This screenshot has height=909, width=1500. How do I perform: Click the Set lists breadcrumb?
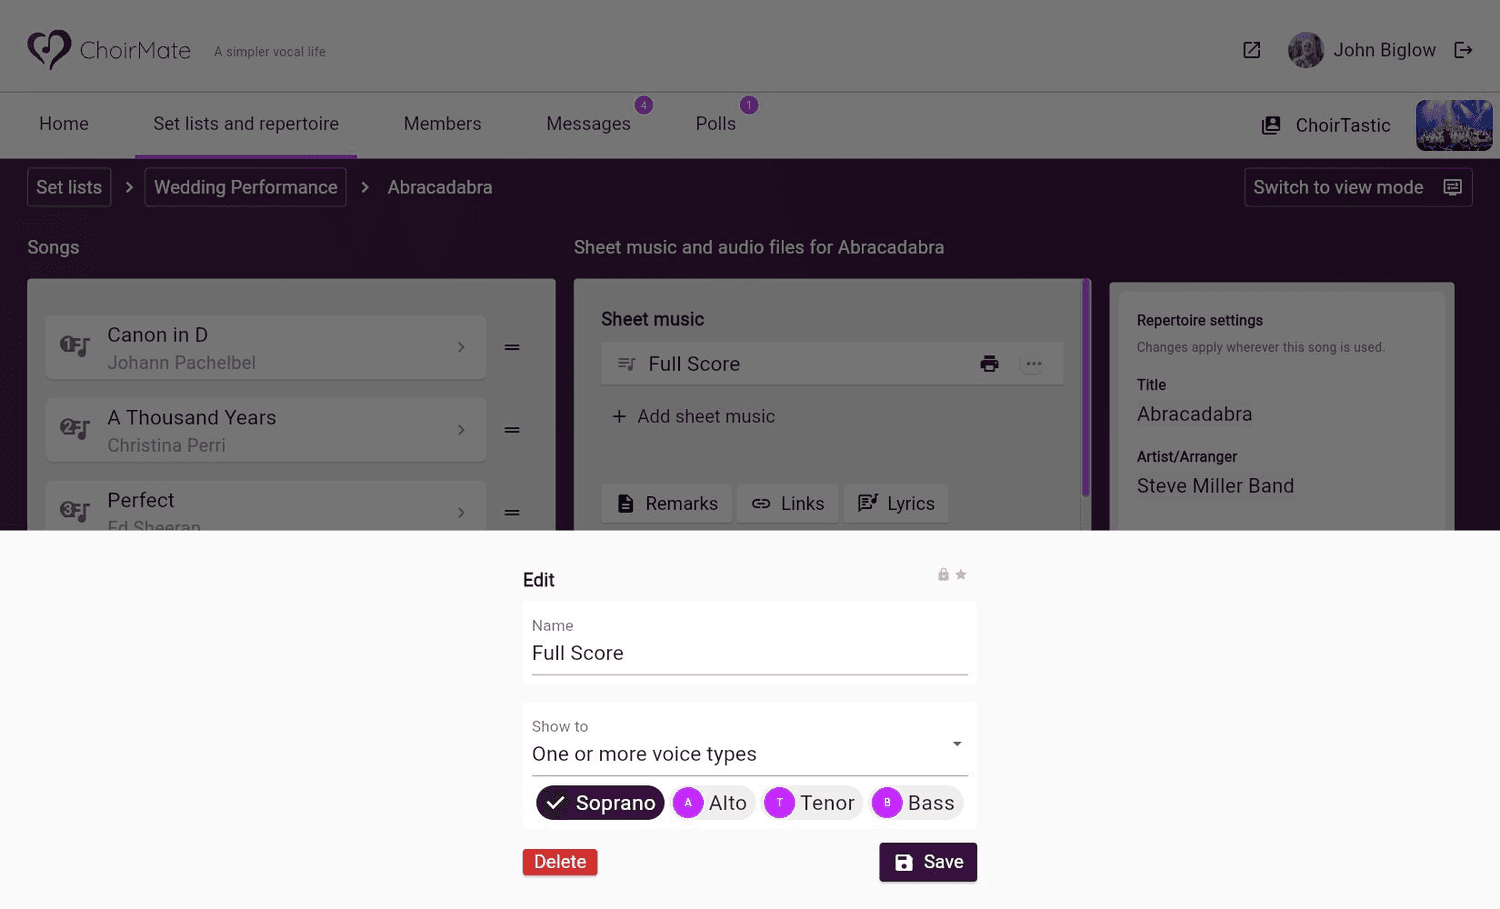pyautogui.click(x=69, y=187)
